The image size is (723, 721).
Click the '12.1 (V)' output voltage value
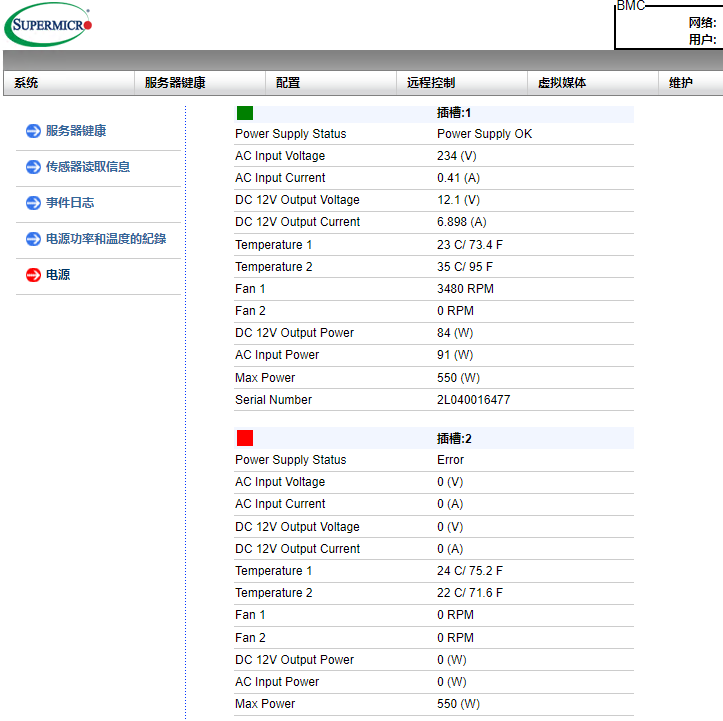(459, 200)
